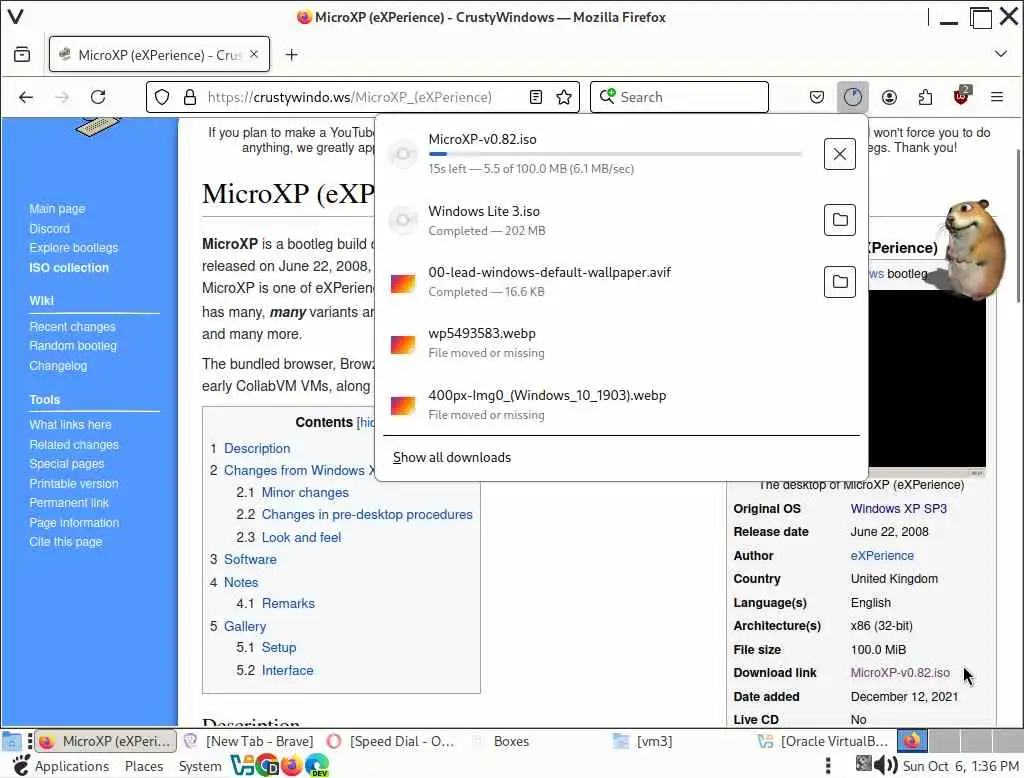
Task: Open Related changes link
Action: click(74, 444)
